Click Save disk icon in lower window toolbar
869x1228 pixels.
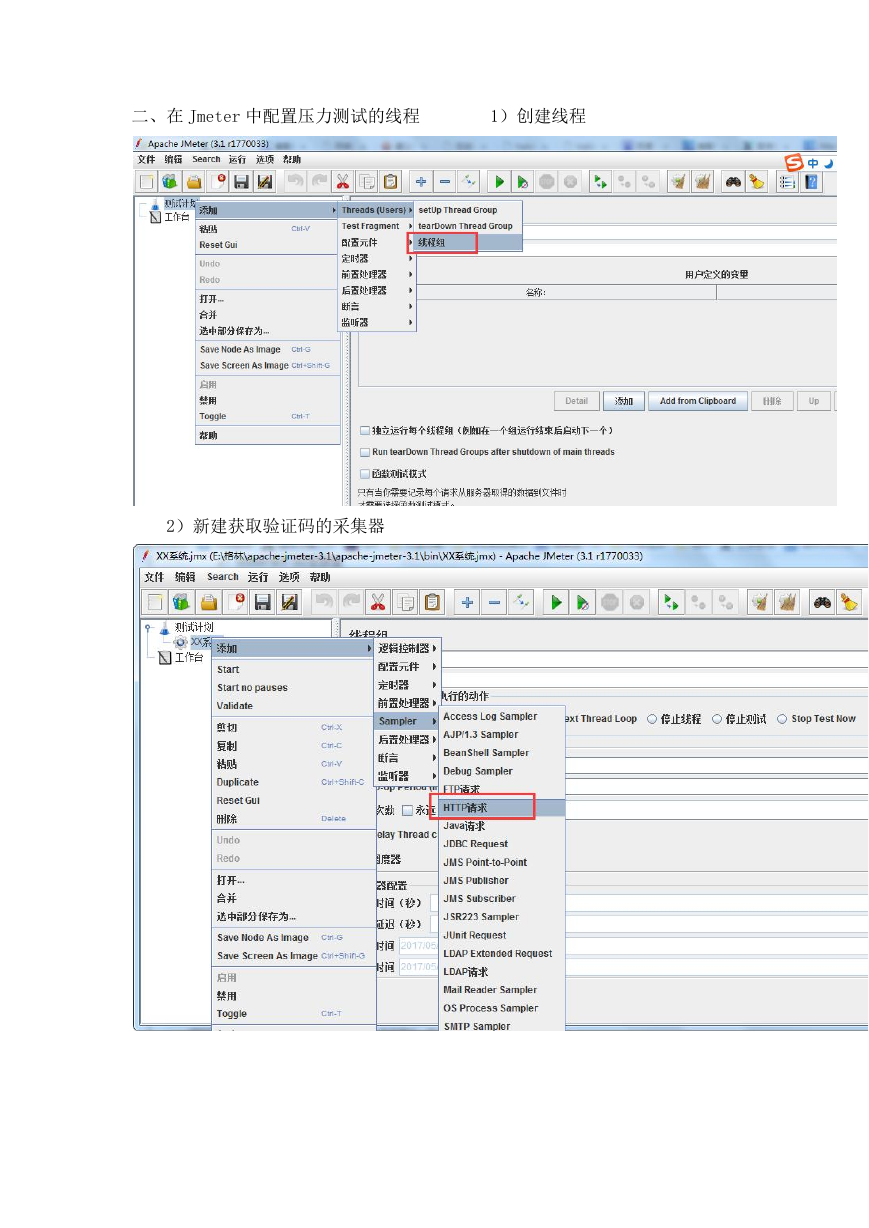(263, 602)
